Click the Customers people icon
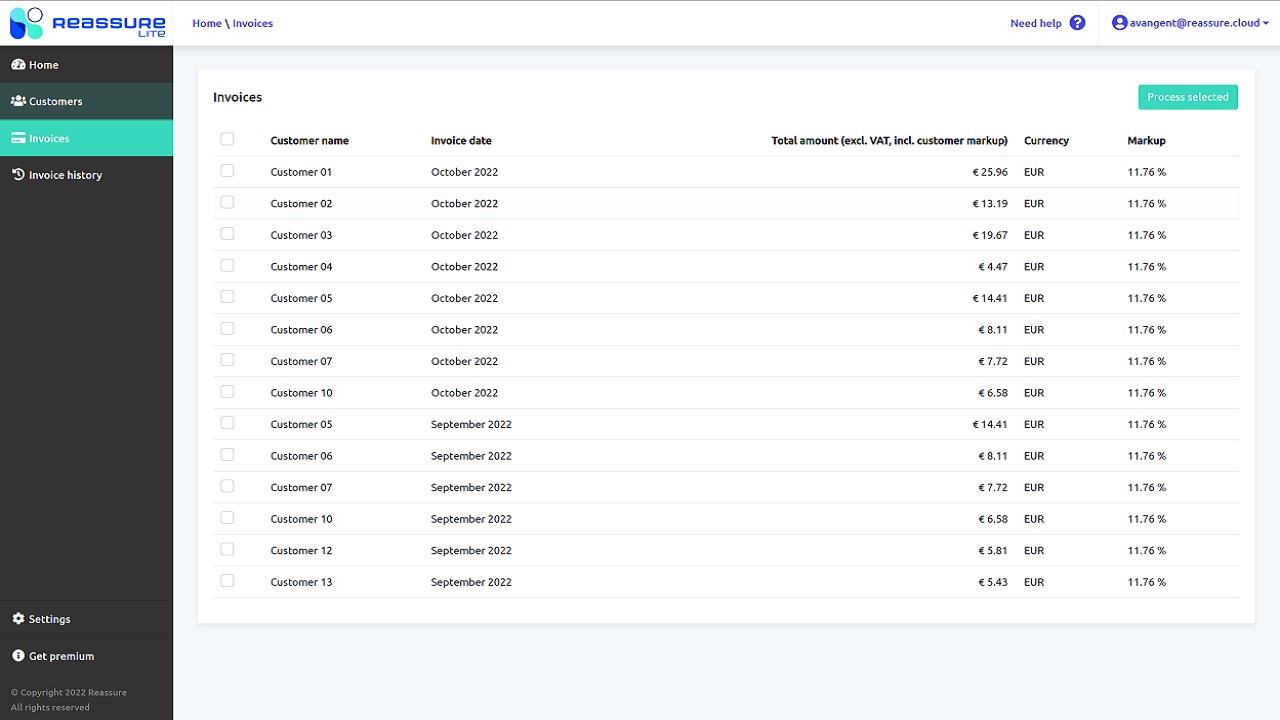Image resolution: width=1280 pixels, height=720 pixels. pos(18,101)
